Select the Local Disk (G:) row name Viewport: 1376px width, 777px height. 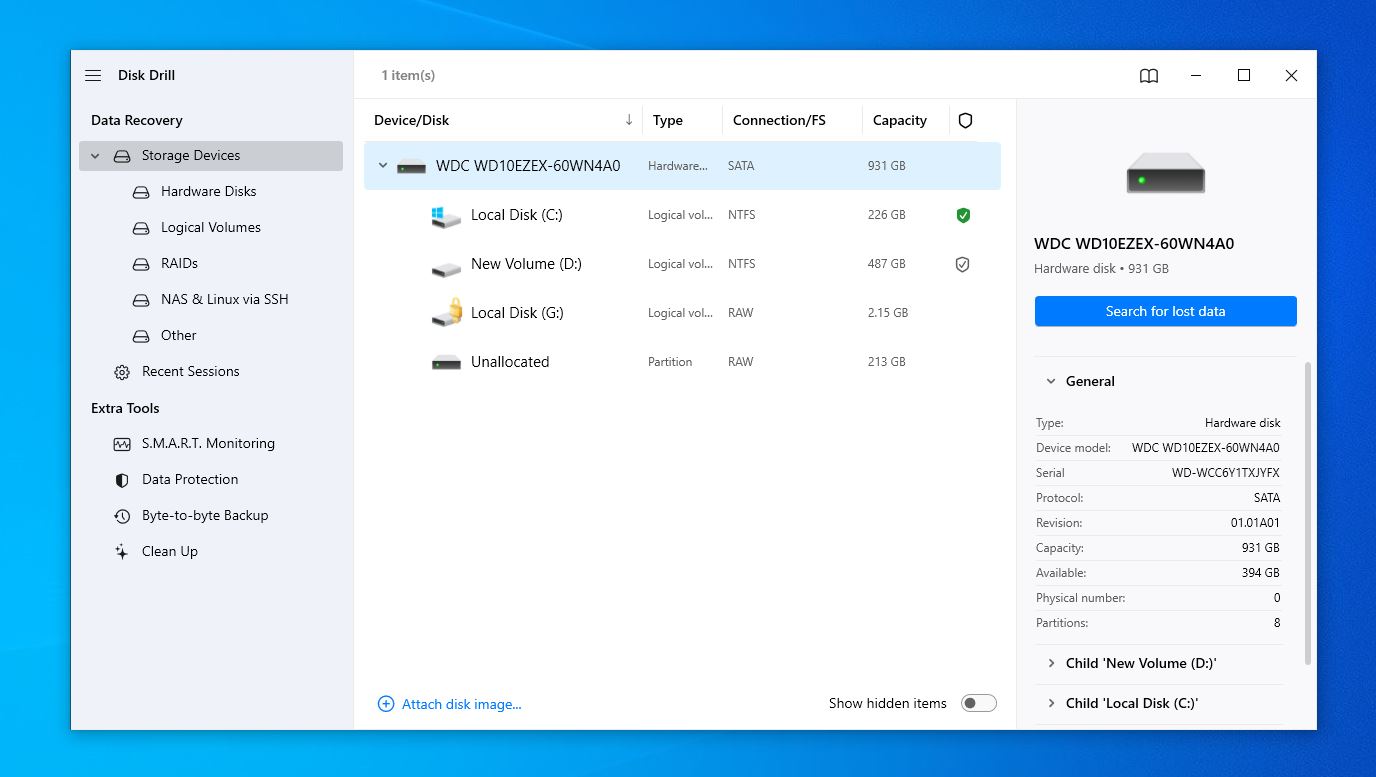coord(518,313)
